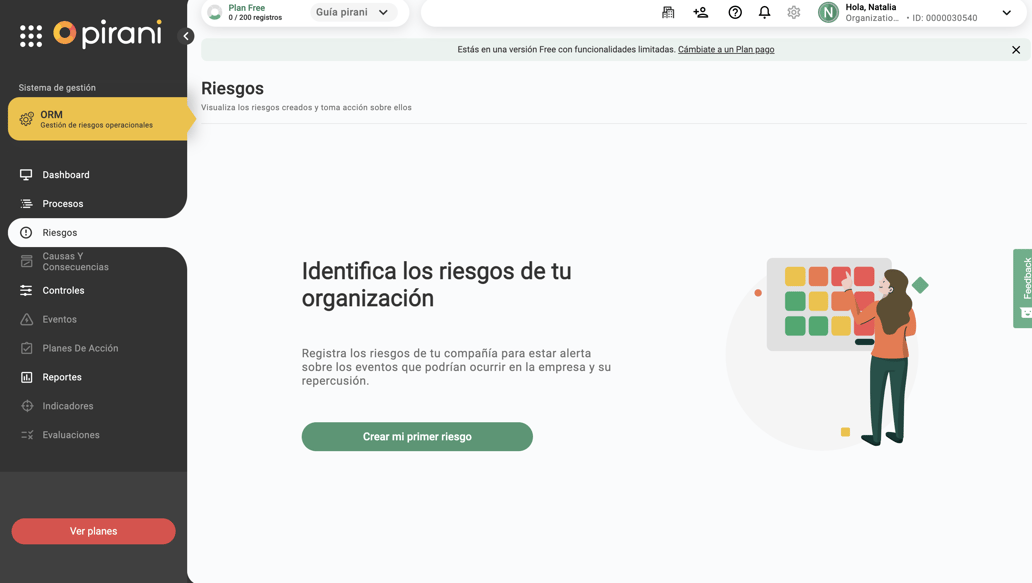Go to the Dashboard section

tap(66, 174)
